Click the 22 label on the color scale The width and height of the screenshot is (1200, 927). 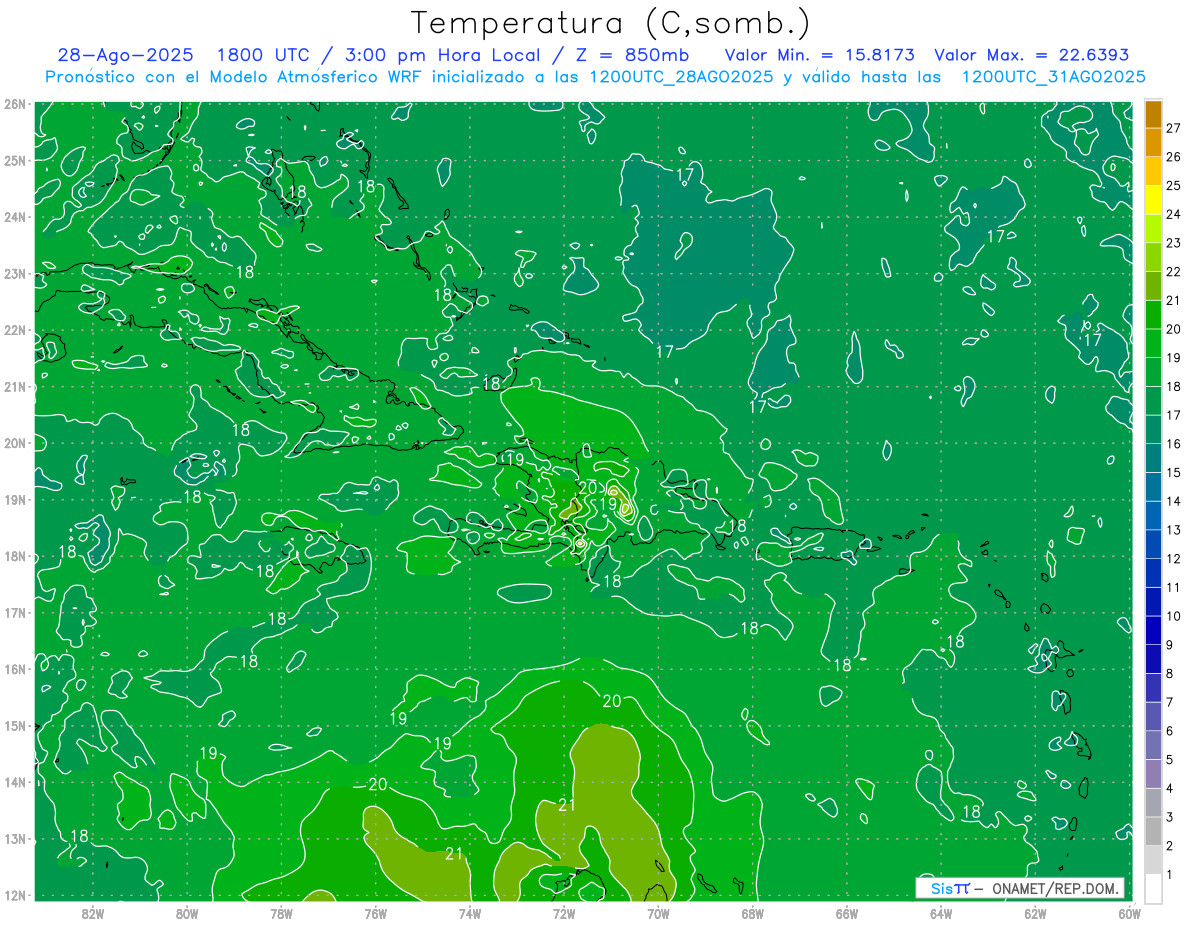(x=1174, y=271)
